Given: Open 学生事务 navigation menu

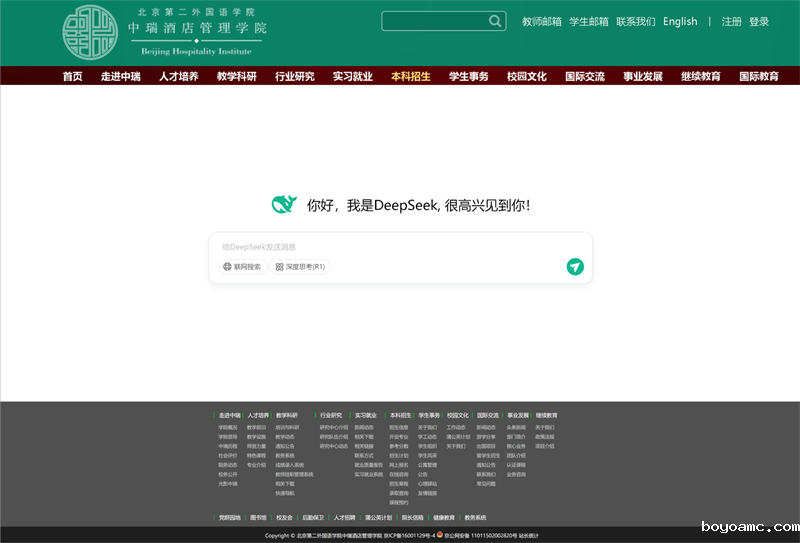Looking at the screenshot, I should [469, 76].
